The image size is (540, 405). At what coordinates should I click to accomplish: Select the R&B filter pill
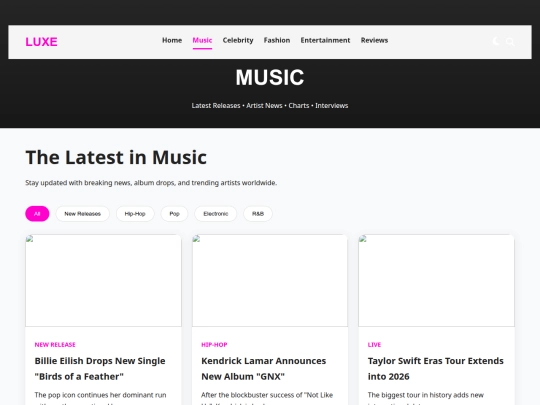(x=258, y=214)
